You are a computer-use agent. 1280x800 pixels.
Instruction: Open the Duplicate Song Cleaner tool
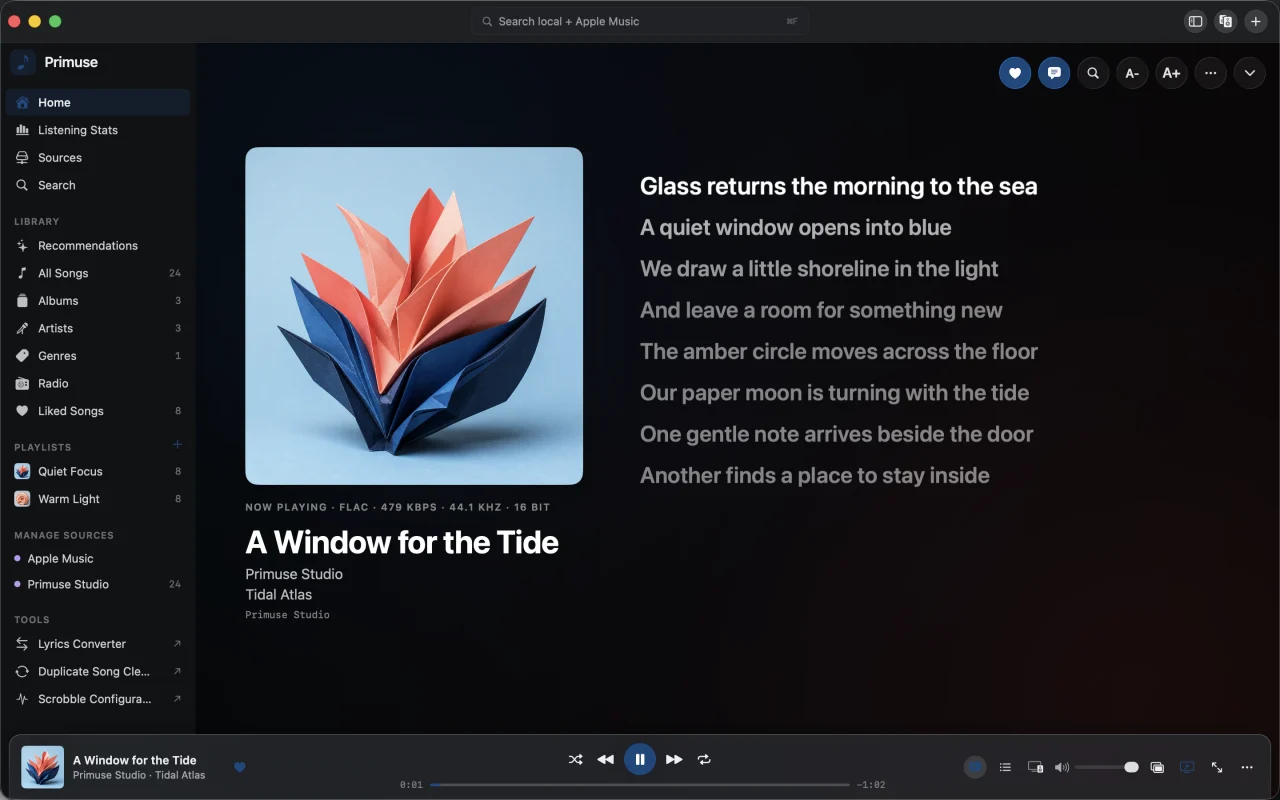[98, 672]
